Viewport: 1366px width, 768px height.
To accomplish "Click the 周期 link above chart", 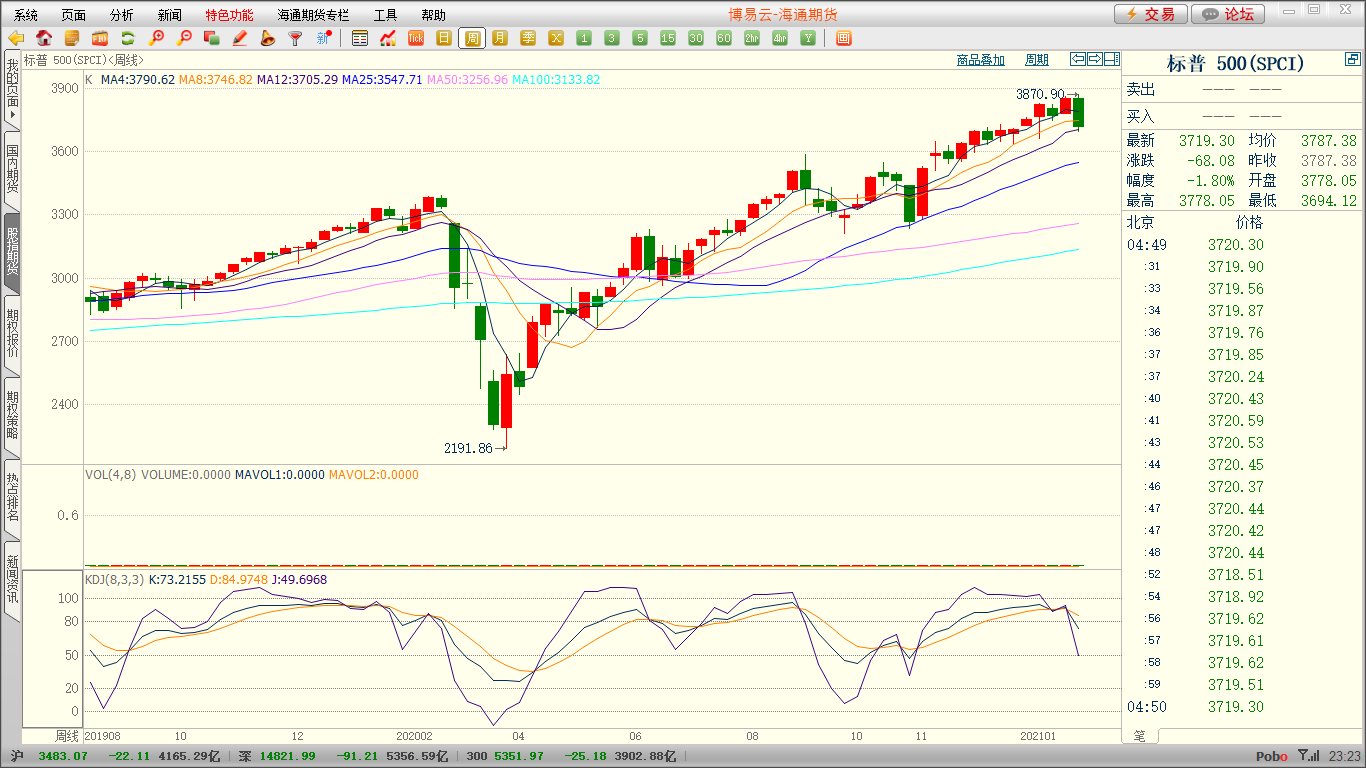I will coord(1037,60).
